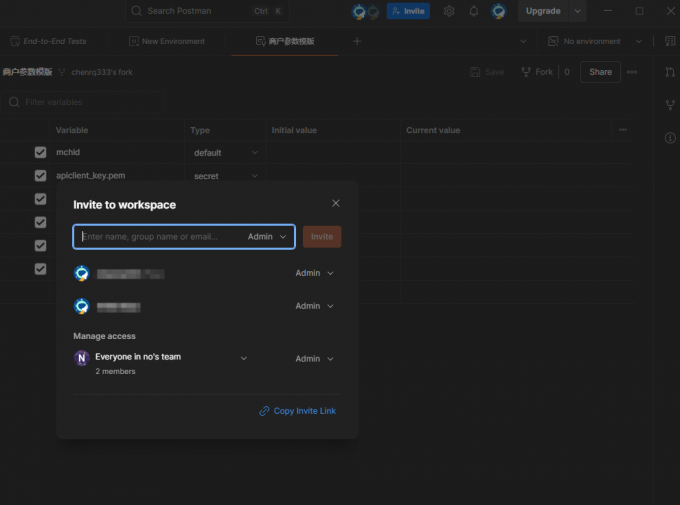
Task: Open the No environment selector dropdown
Action: [595, 41]
